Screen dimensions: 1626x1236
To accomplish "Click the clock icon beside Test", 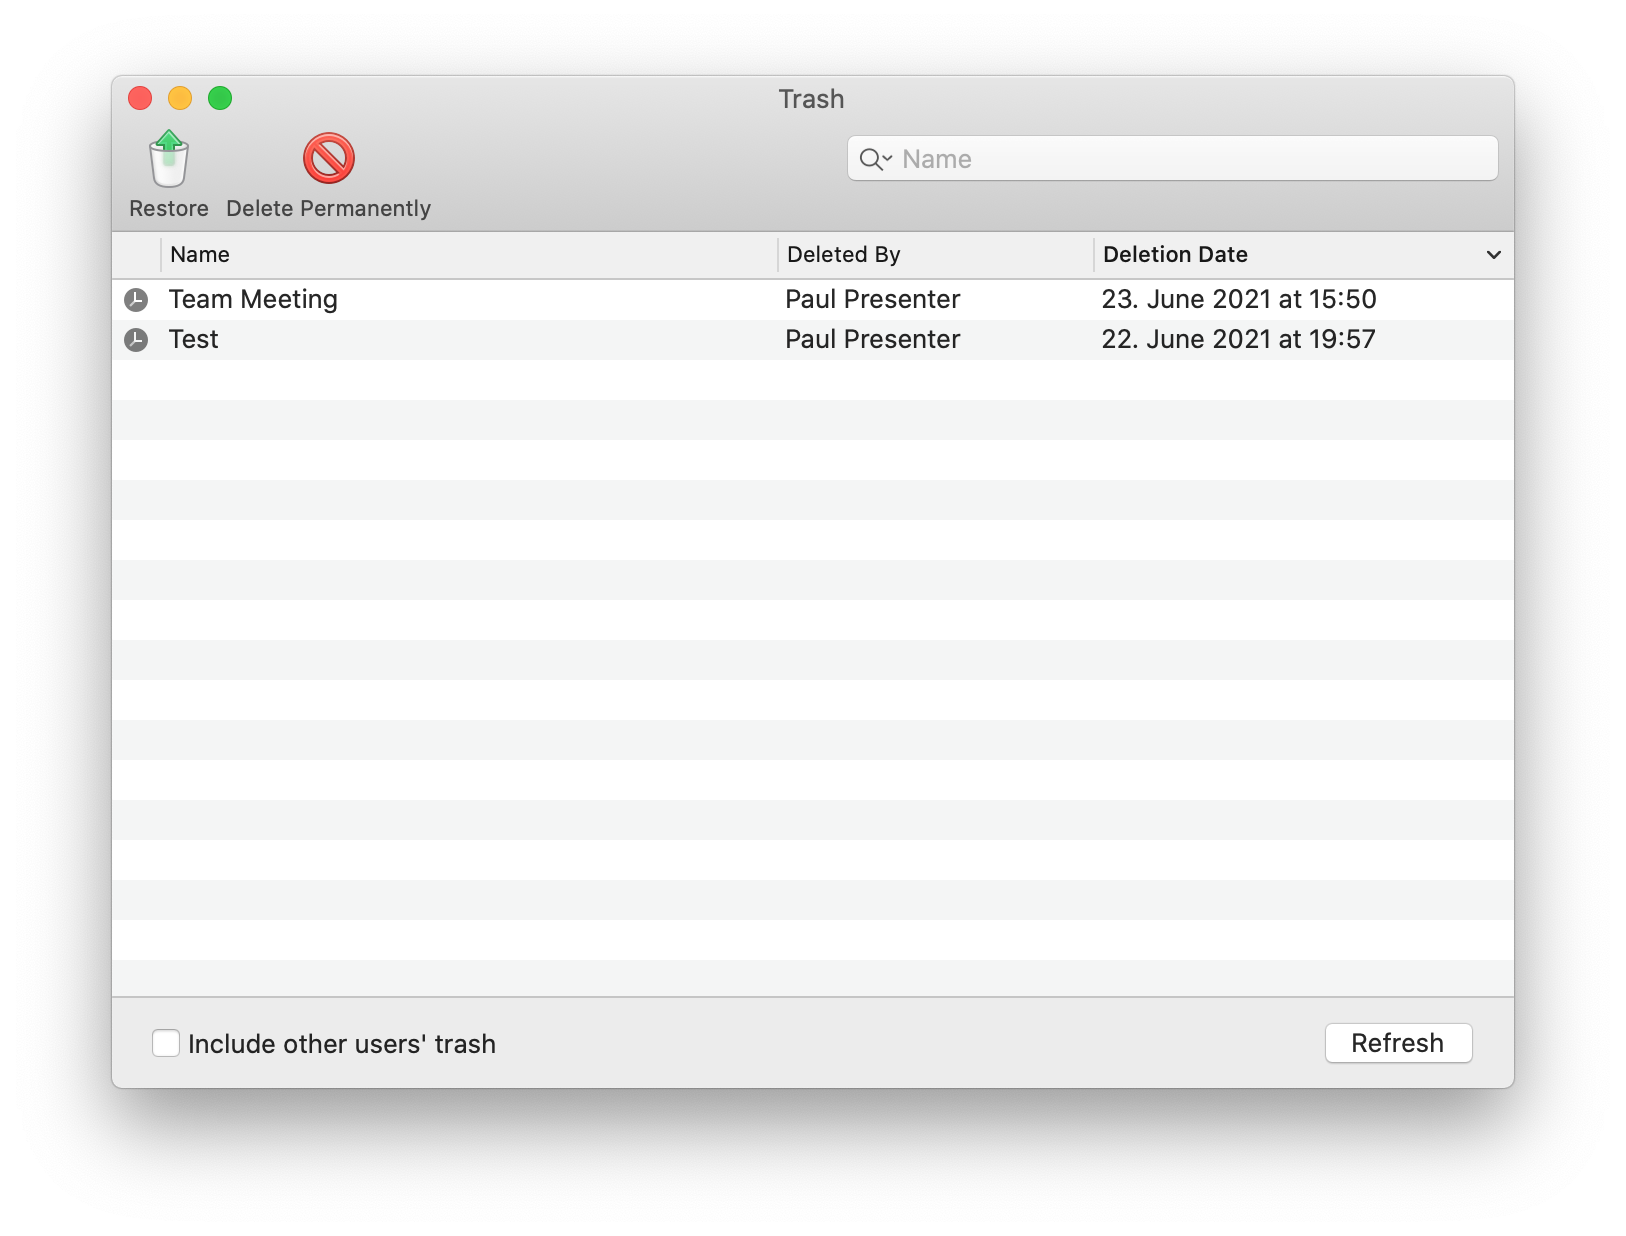I will coord(136,340).
